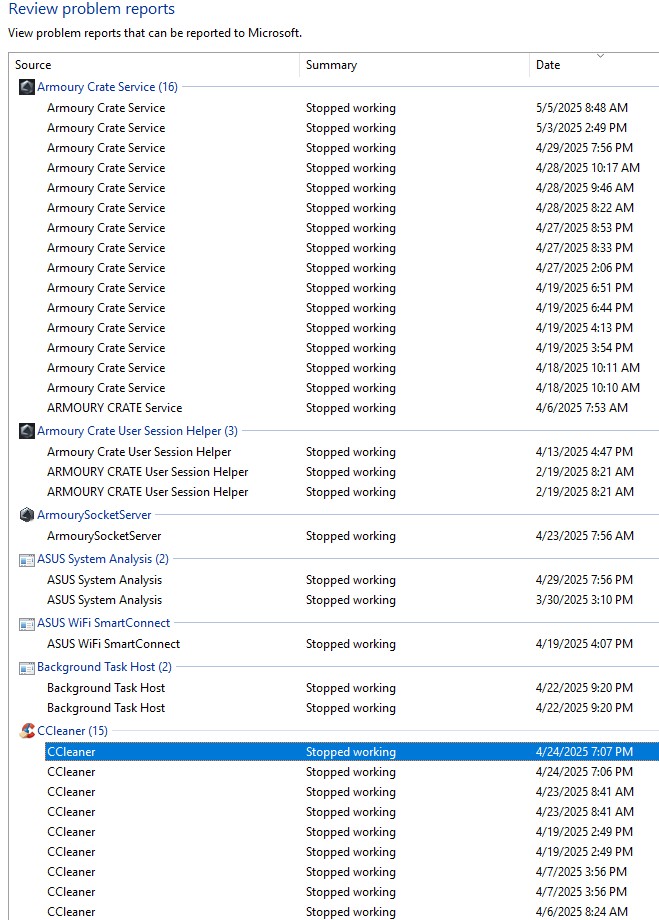Image resolution: width=659 pixels, height=920 pixels.
Task: Click the Armoury Crate Service group icon
Action: (26, 87)
